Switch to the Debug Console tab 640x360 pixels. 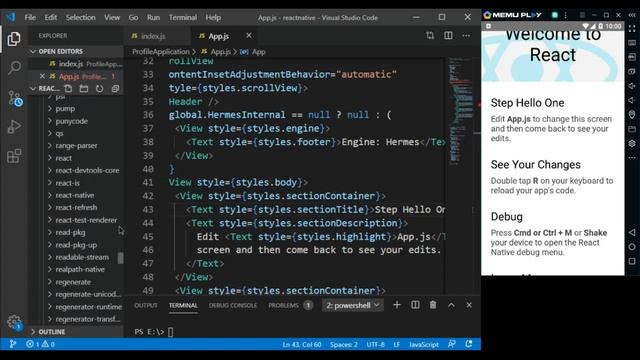pyautogui.click(x=233, y=305)
